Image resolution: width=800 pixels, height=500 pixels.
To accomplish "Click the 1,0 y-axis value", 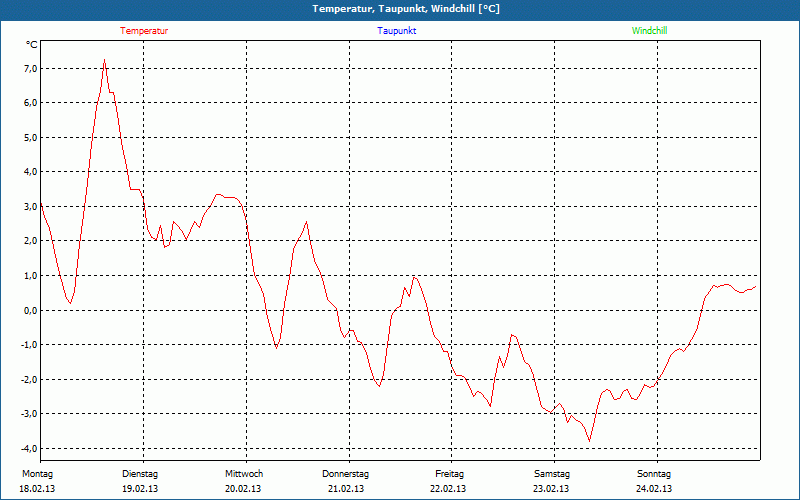I will click(30, 276).
